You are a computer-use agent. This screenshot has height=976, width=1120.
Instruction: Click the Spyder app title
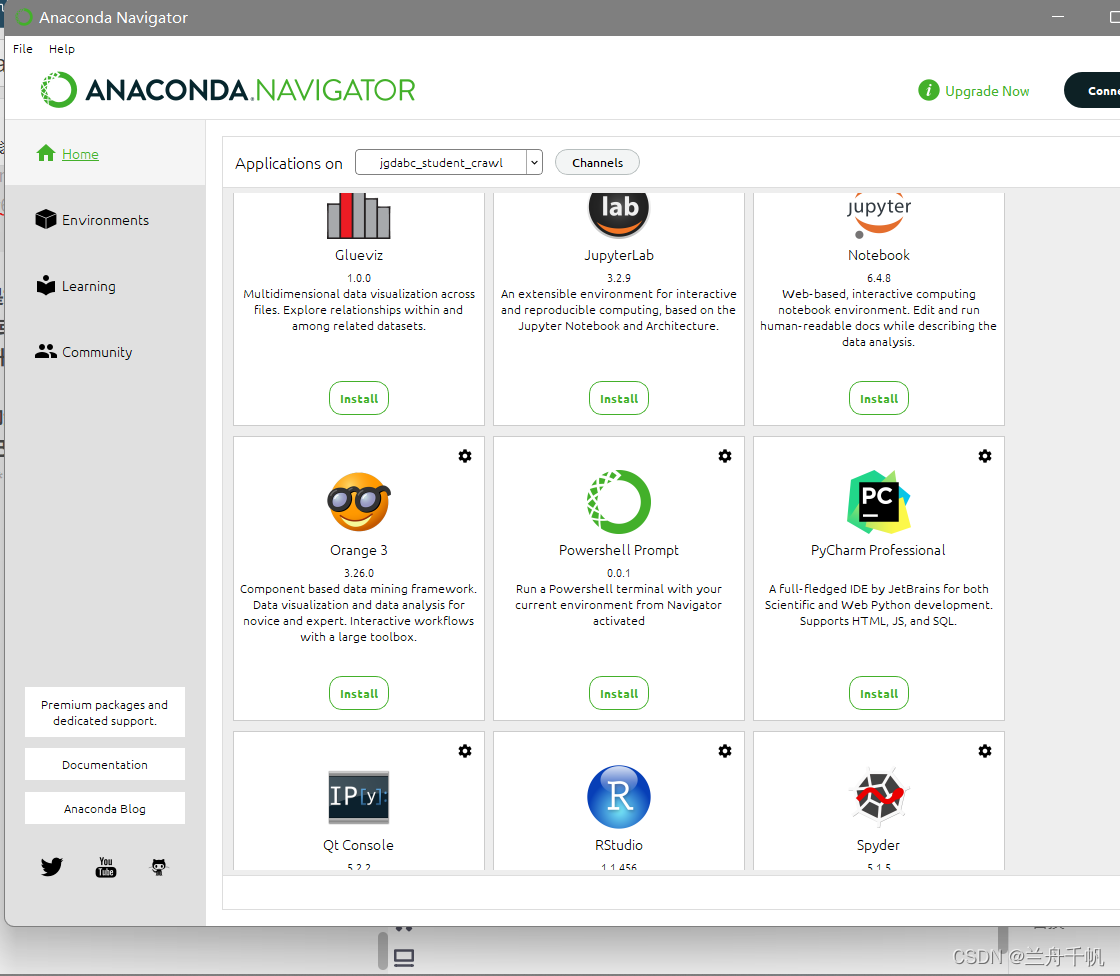[879, 845]
